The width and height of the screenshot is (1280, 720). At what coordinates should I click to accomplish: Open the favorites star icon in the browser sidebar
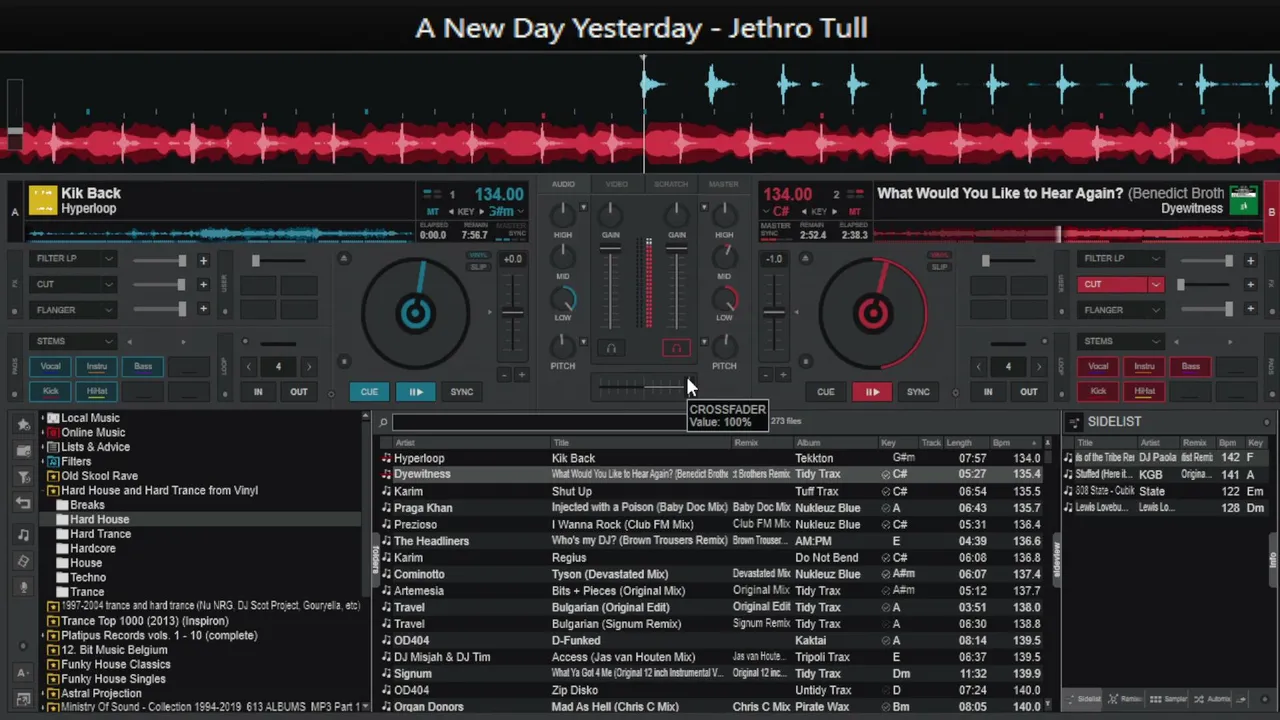tap(24, 425)
